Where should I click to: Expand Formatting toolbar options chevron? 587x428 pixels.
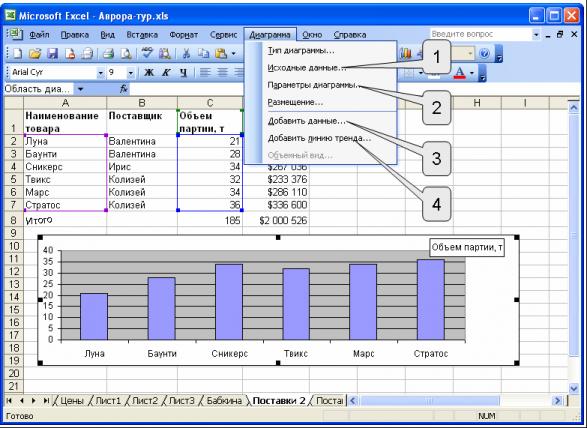click(483, 73)
